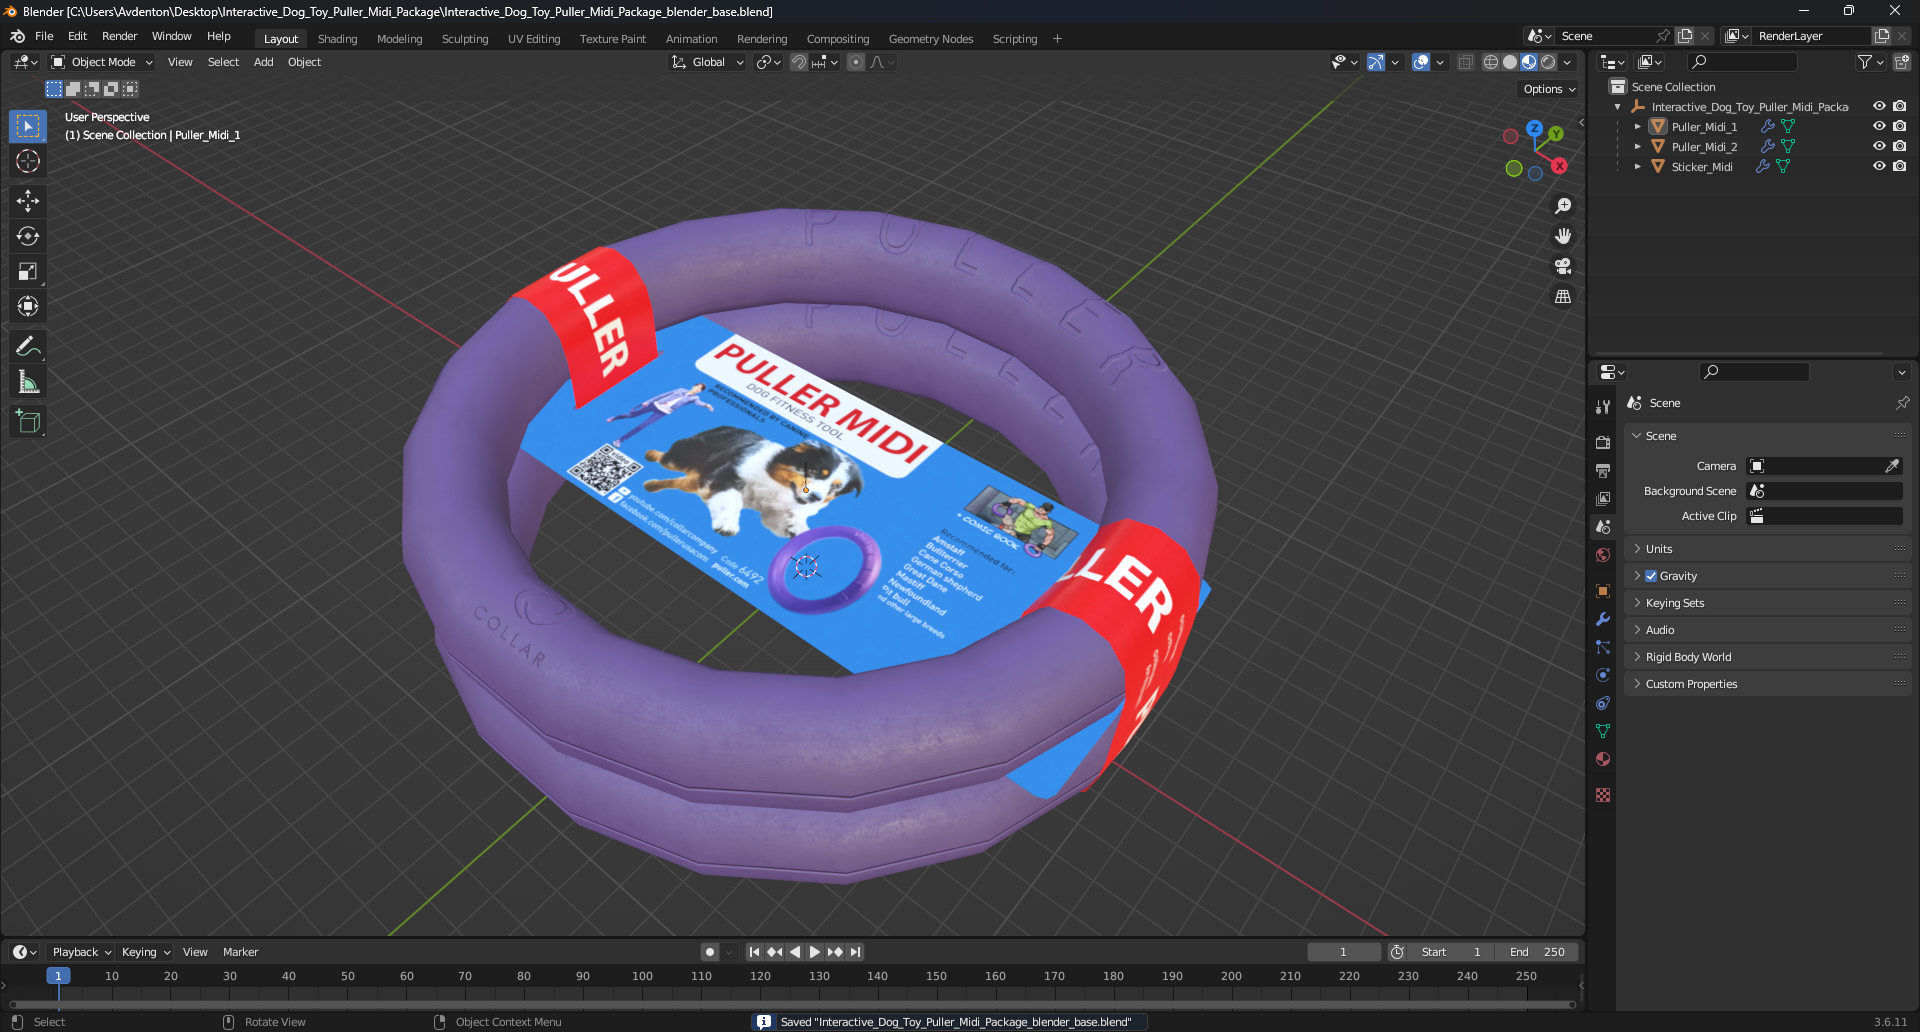Screen dimensions: 1920x1032
Task: Open the Output properties tab
Action: pyautogui.click(x=1603, y=470)
